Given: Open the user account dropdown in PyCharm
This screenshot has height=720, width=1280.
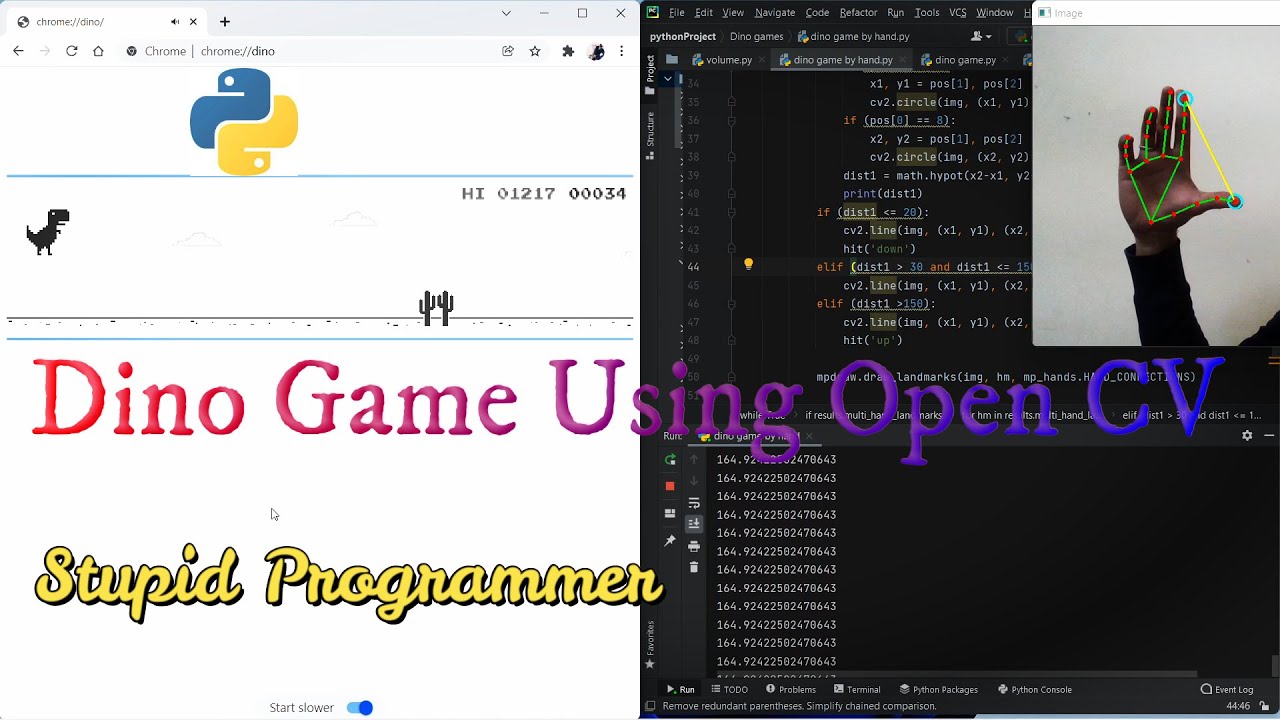Looking at the screenshot, I should (x=981, y=37).
